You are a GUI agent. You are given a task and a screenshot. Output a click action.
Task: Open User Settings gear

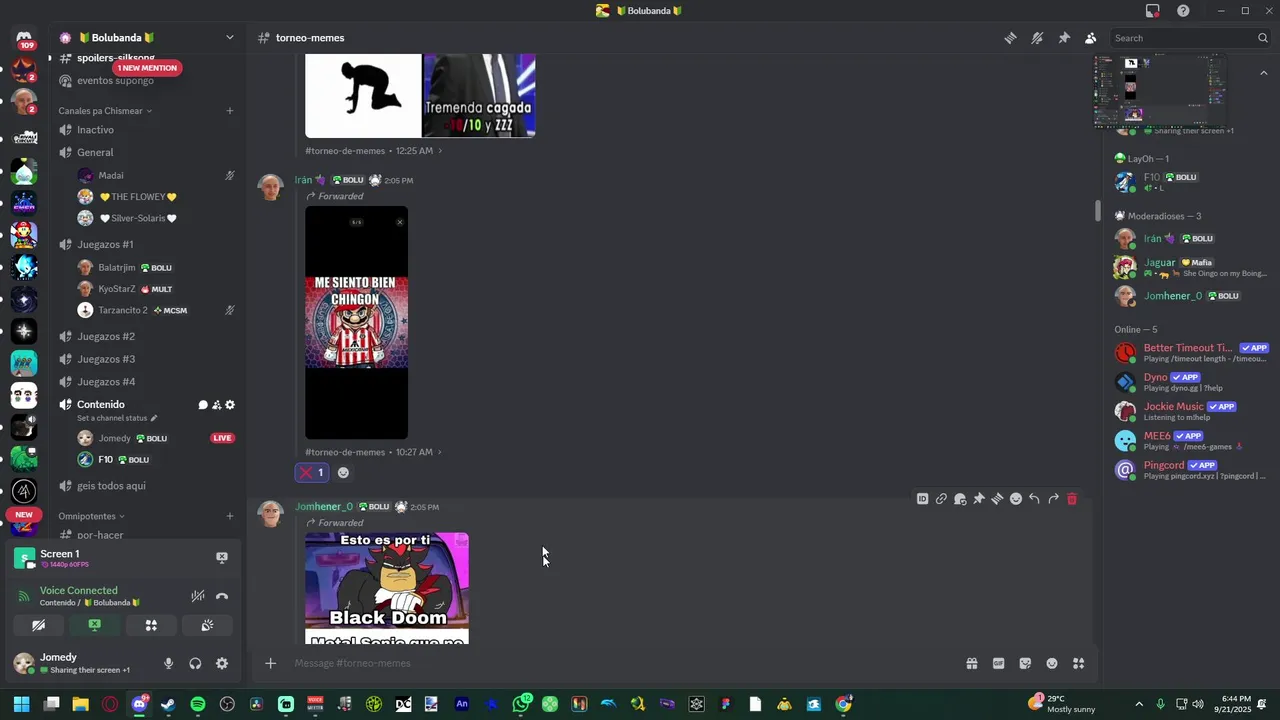pyautogui.click(x=222, y=663)
